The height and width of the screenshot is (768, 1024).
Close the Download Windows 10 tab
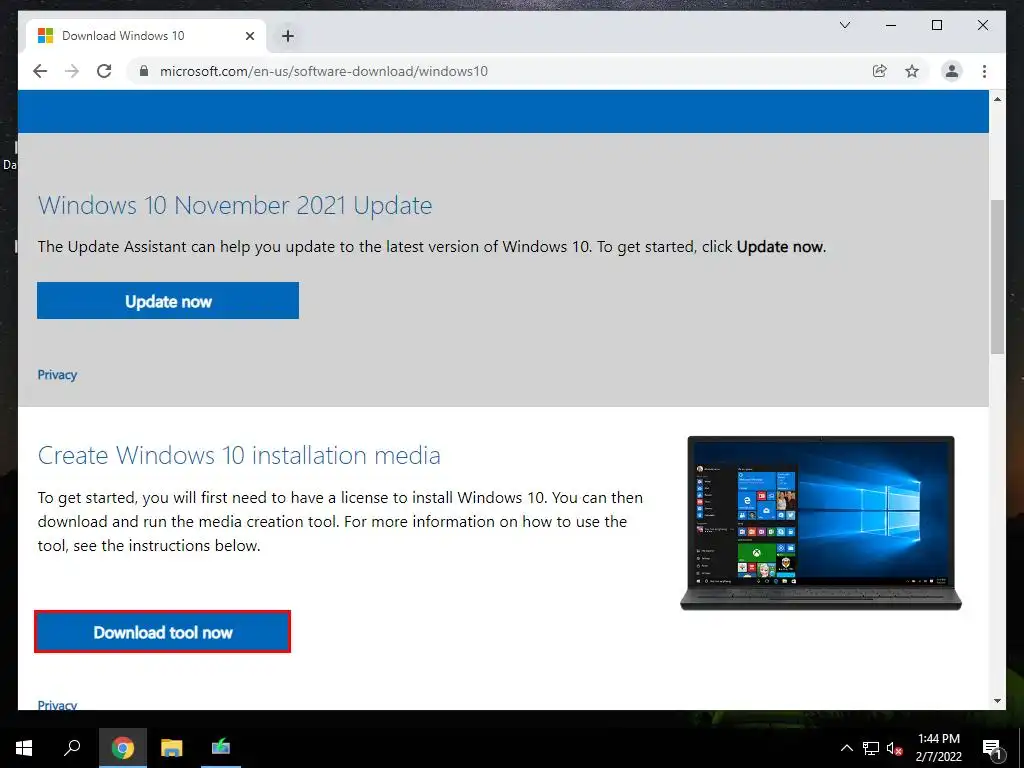pyautogui.click(x=249, y=36)
